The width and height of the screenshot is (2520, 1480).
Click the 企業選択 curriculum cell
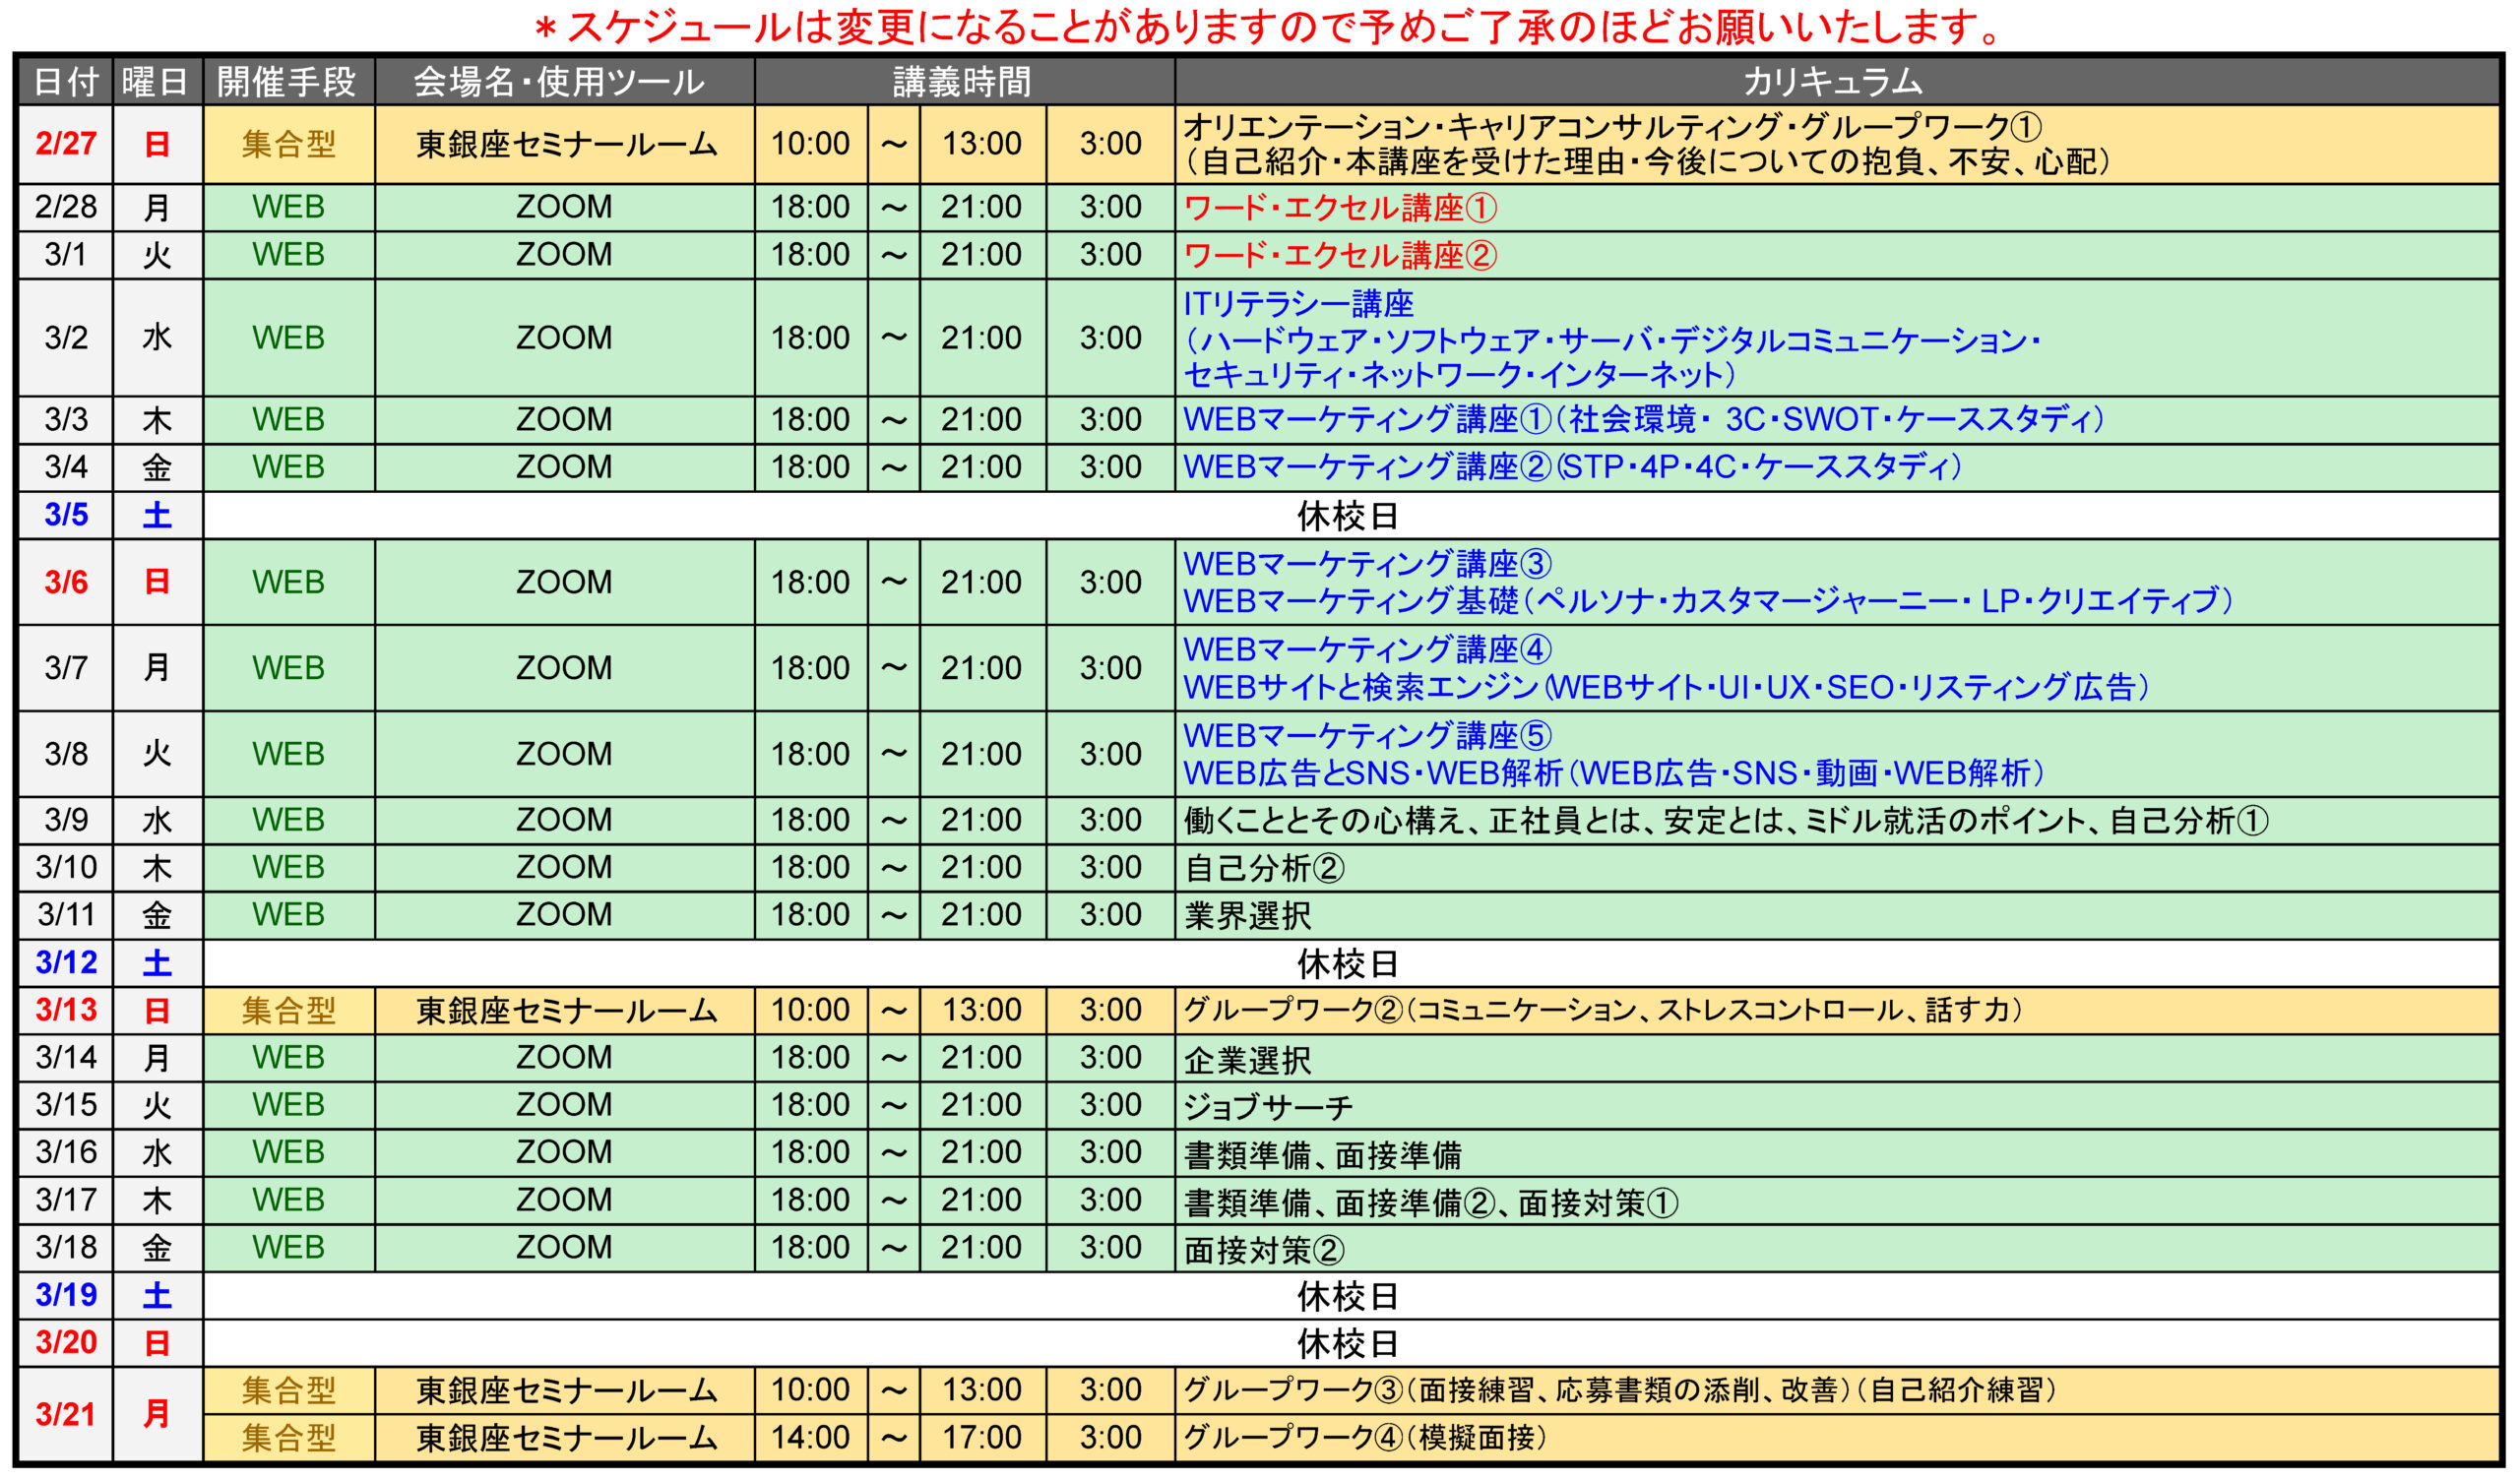pos(1836,1057)
